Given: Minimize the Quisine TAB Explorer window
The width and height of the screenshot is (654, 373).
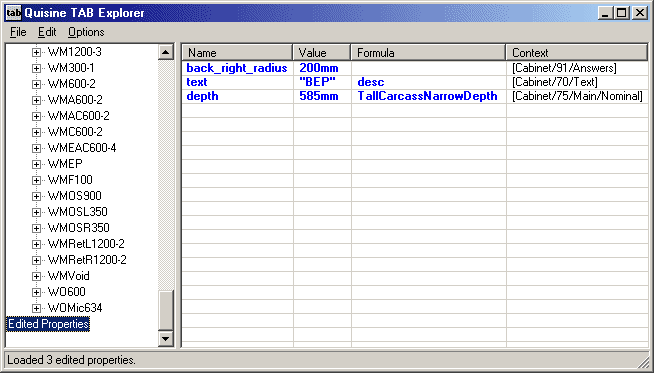Looking at the screenshot, I should [x=606, y=13].
